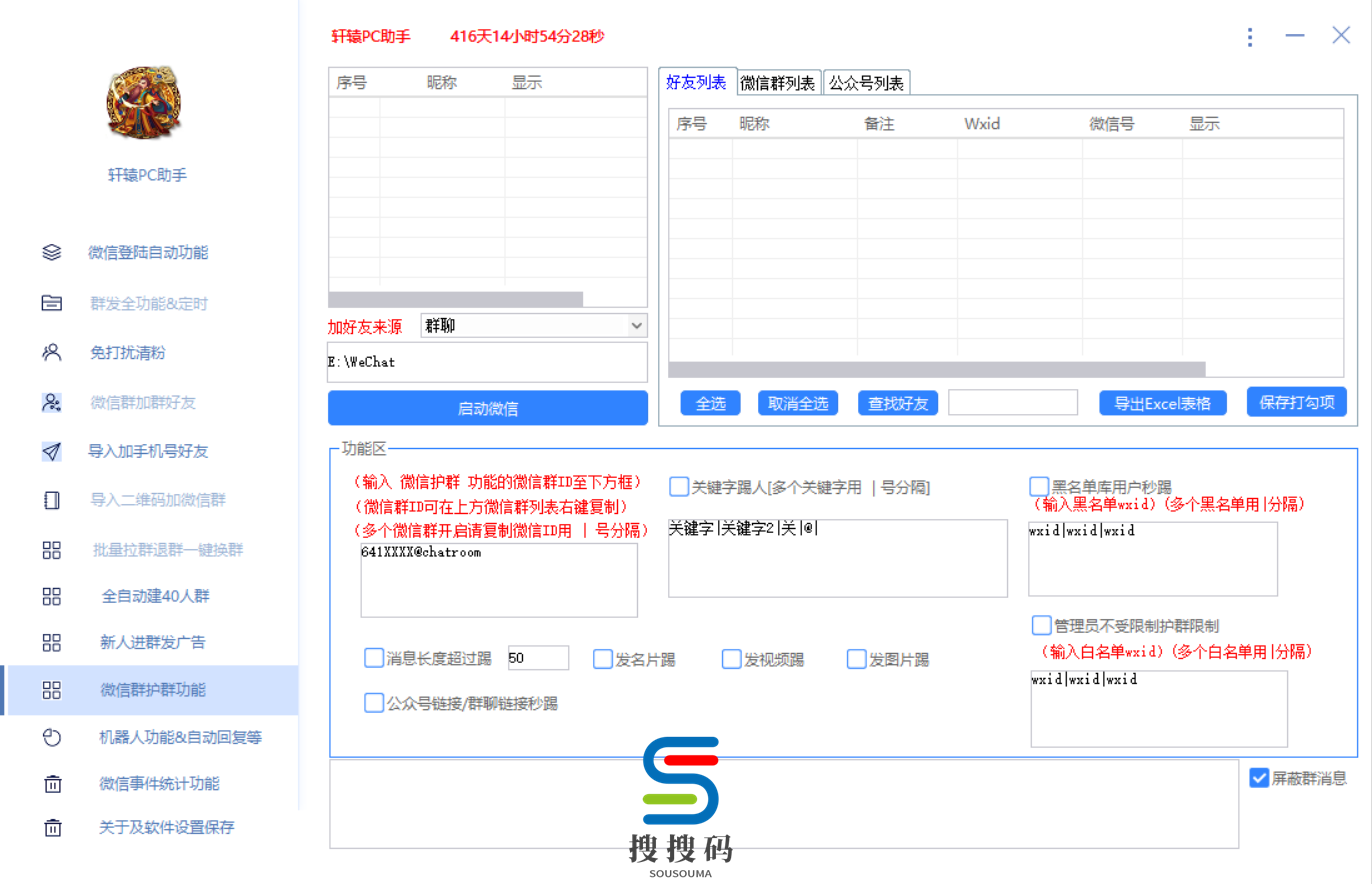This screenshot has height=884, width=1372.
Task: Open the three-dot more options menu
Action: pos(1250,37)
